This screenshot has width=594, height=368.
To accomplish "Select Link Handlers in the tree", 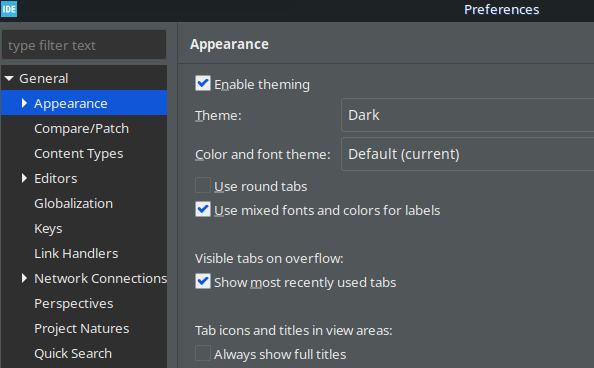I will coord(76,254).
